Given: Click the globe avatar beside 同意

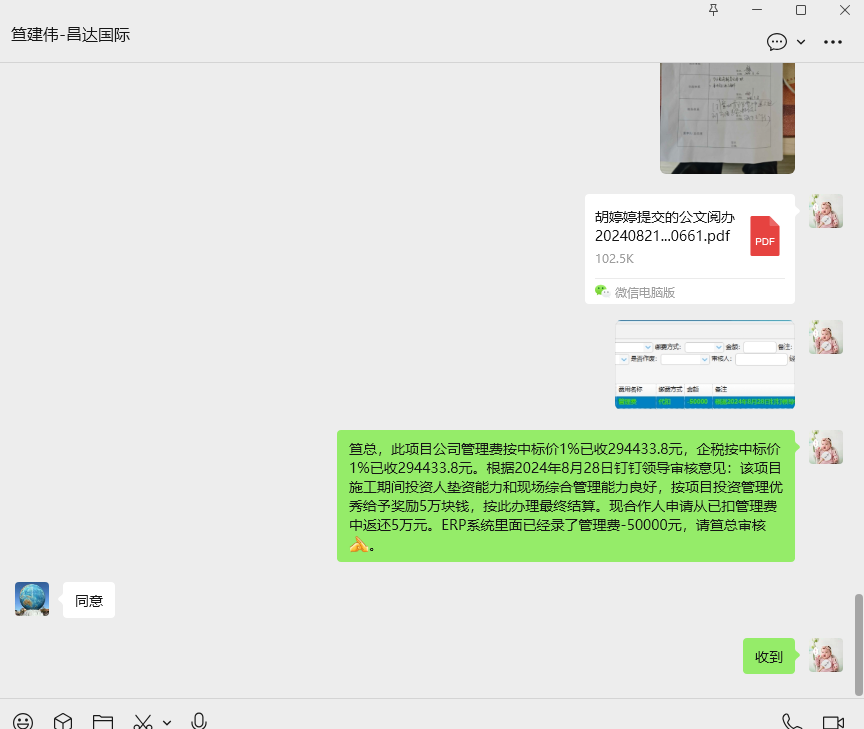Looking at the screenshot, I should 32,599.
